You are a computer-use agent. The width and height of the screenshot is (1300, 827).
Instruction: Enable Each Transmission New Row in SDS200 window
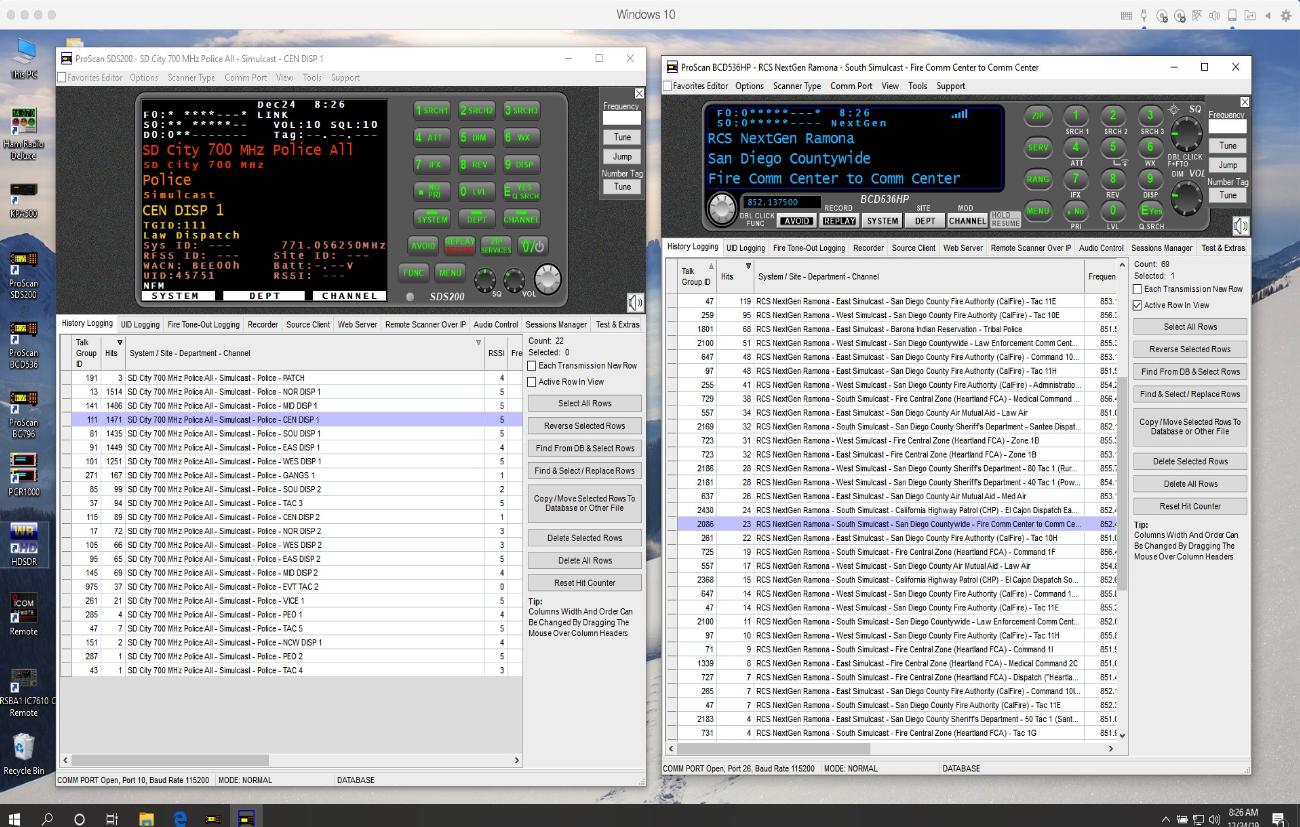[x=532, y=366]
